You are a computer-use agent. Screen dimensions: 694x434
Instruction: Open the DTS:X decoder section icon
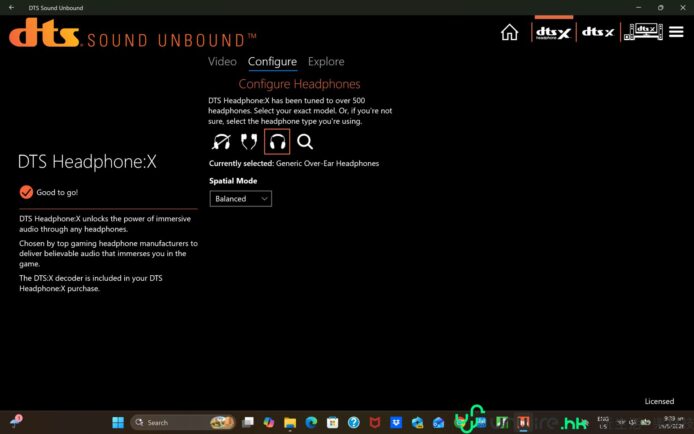tap(598, 32)
